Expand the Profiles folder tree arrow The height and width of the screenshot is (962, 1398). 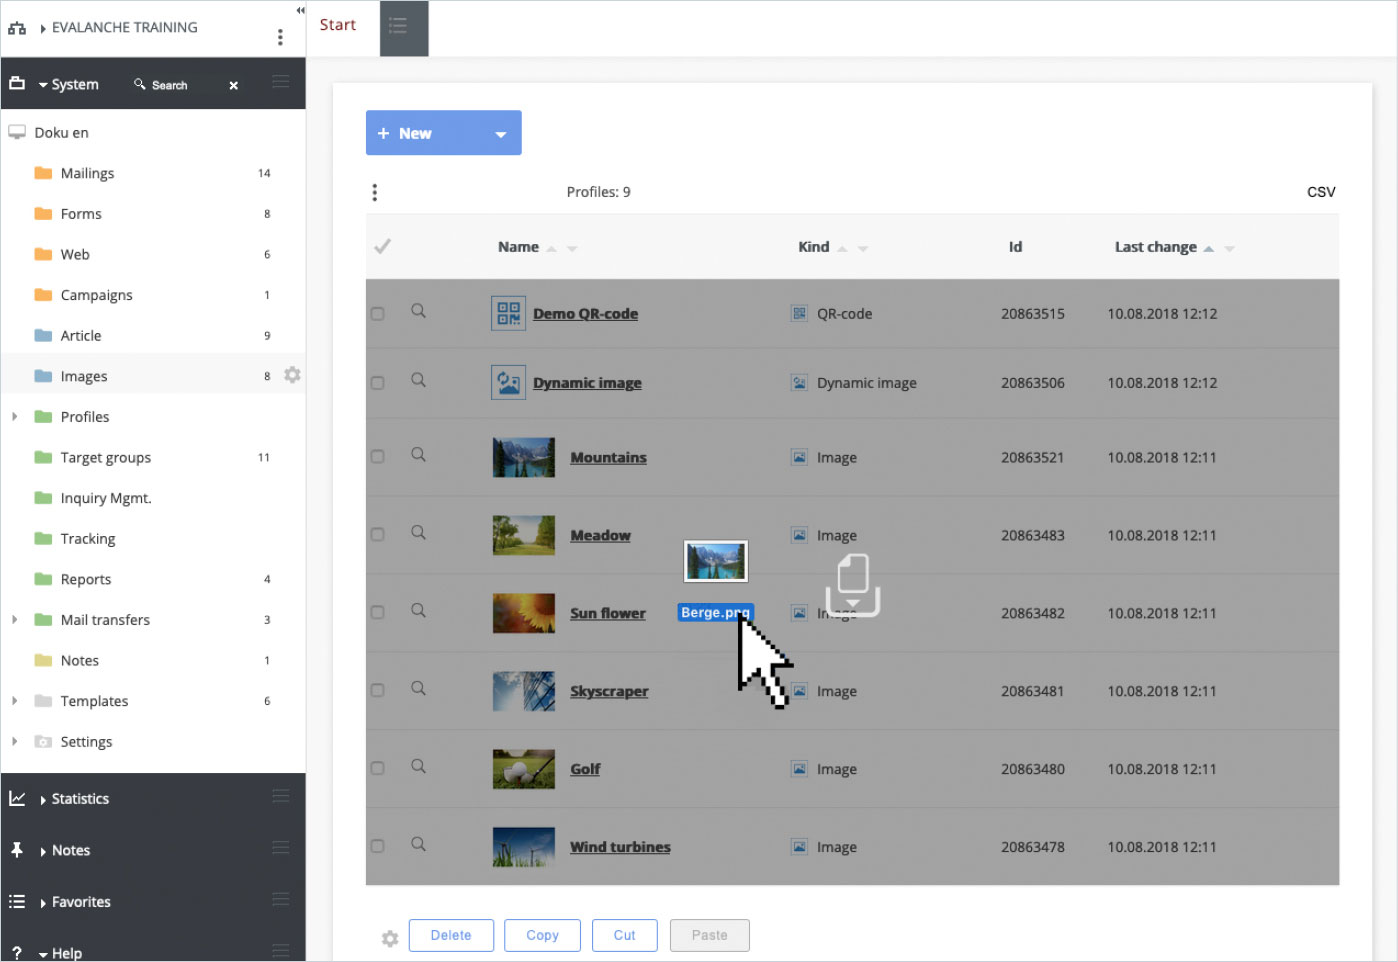[14, 417]
